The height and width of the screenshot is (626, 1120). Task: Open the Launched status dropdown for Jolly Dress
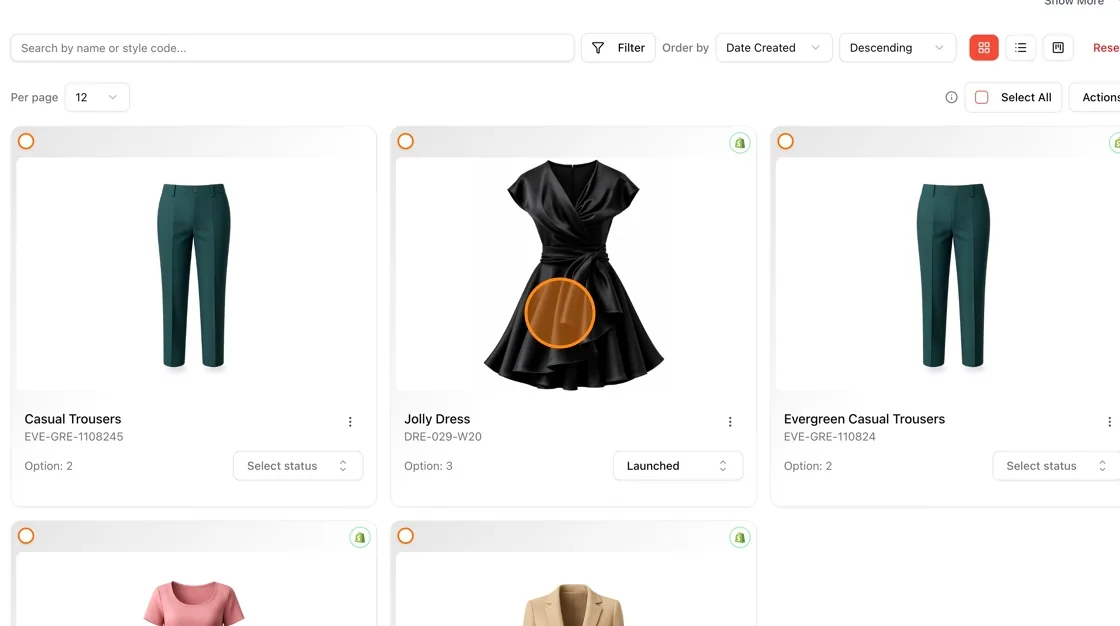pyautogui.click(x=678, y=466)
